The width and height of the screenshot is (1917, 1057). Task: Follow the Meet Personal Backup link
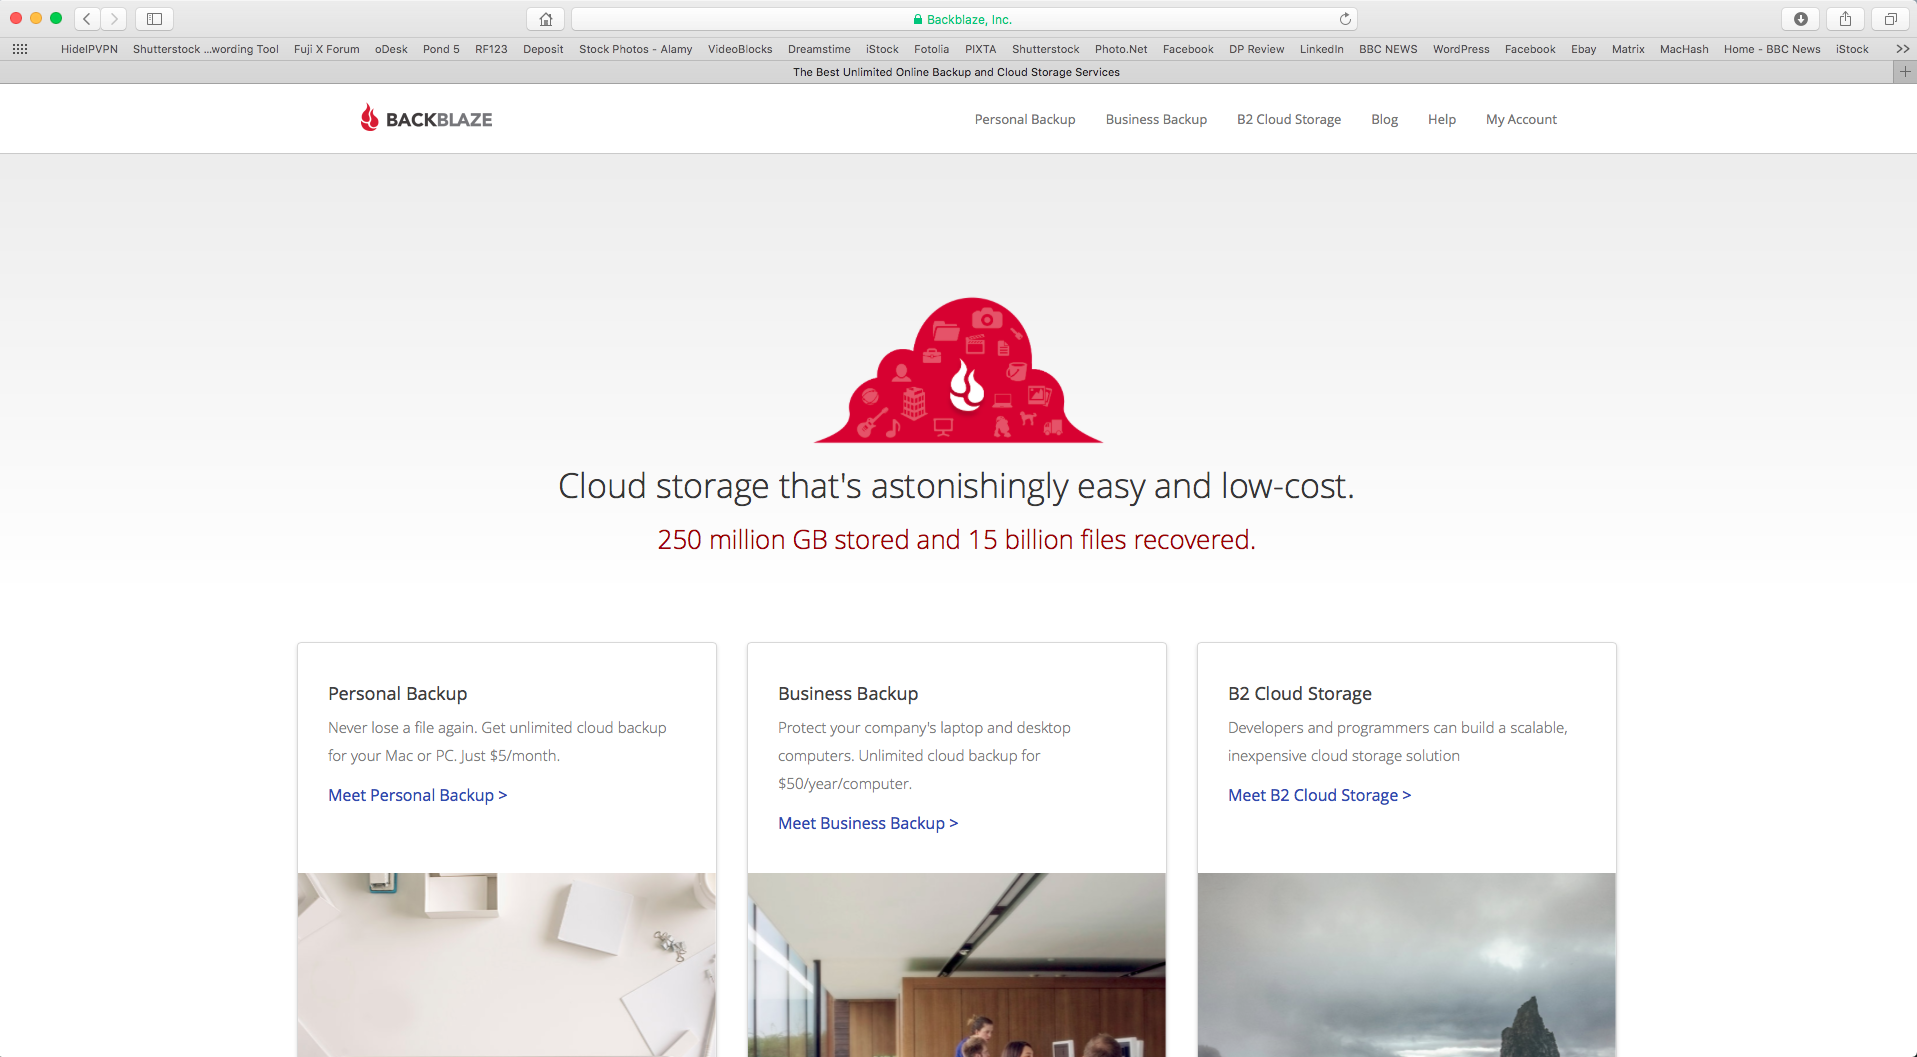(x=418, y=795)
